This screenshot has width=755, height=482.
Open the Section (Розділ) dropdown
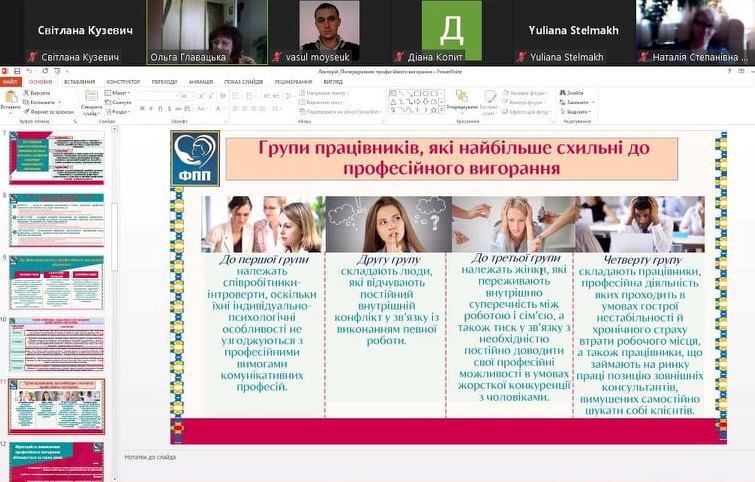point(117,112)
